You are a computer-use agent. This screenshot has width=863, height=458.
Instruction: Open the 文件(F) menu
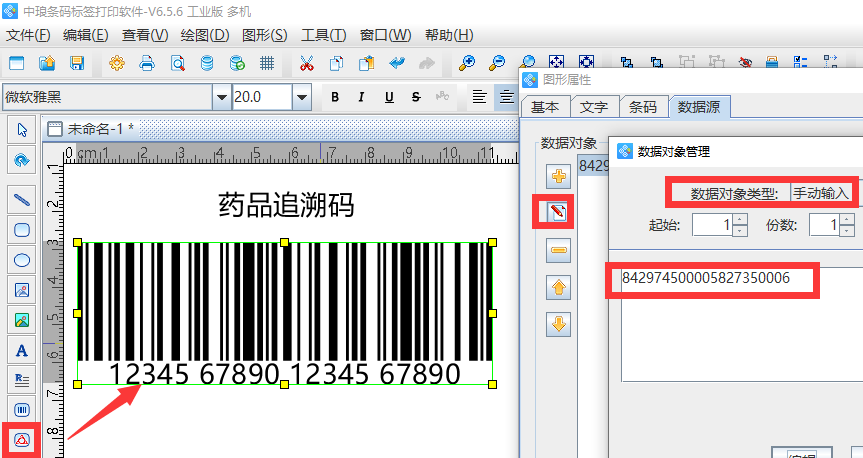click(28, 36)
